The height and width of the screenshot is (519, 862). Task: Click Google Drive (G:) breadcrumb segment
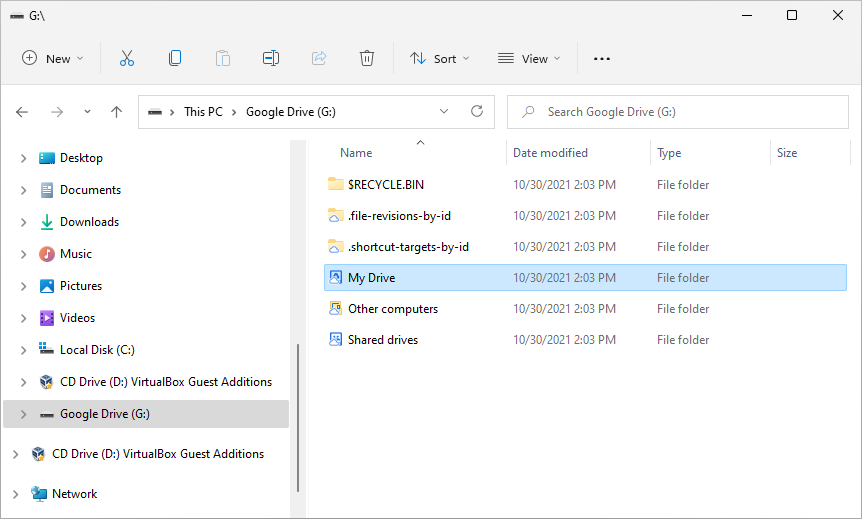(291, 112)
